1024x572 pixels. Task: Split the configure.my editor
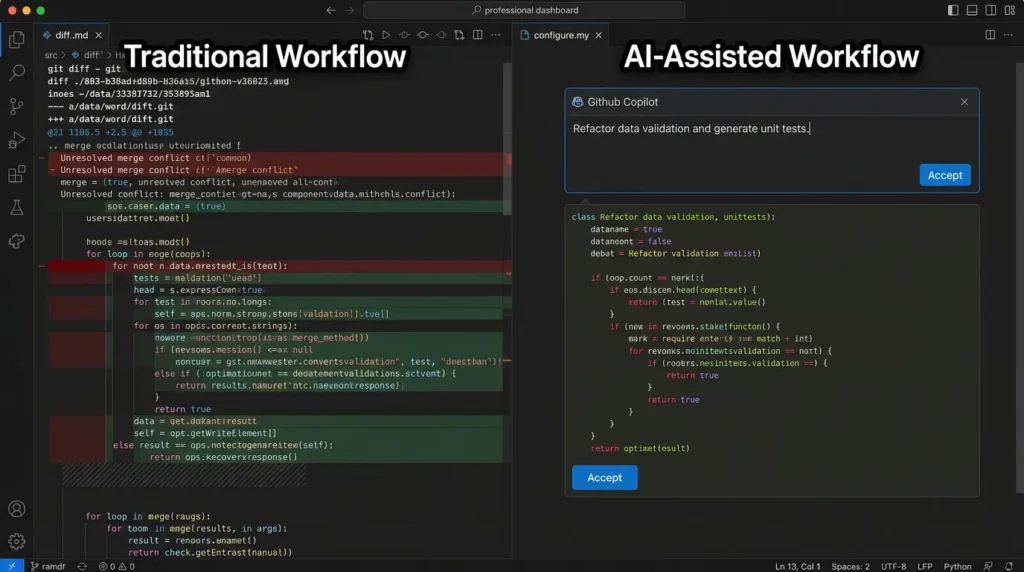pyautogui.click(x=990, y=35)
